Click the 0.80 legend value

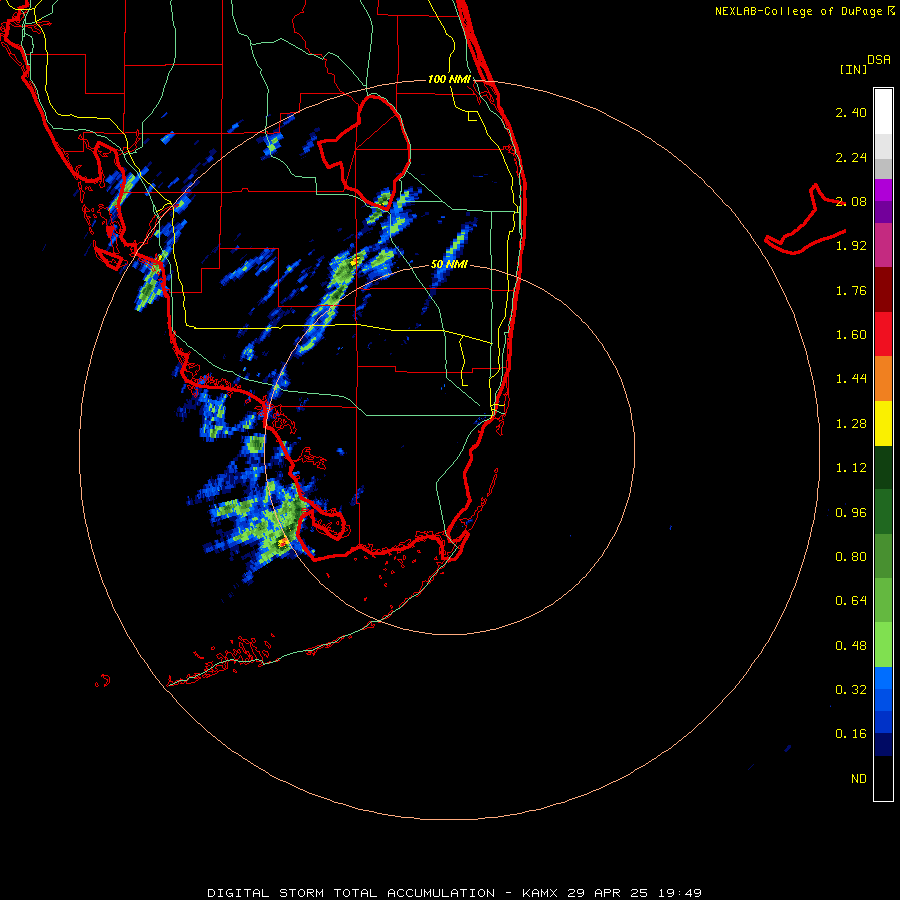click(851, 557)
